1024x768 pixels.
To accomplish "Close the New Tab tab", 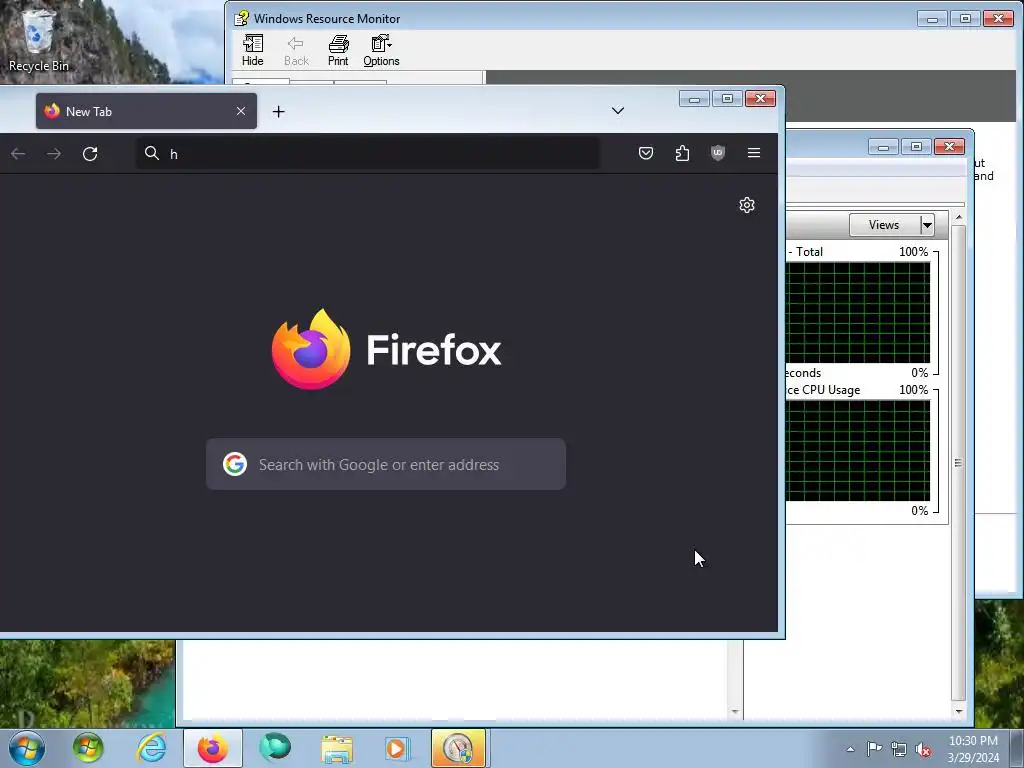I will (x=241, y=111).
